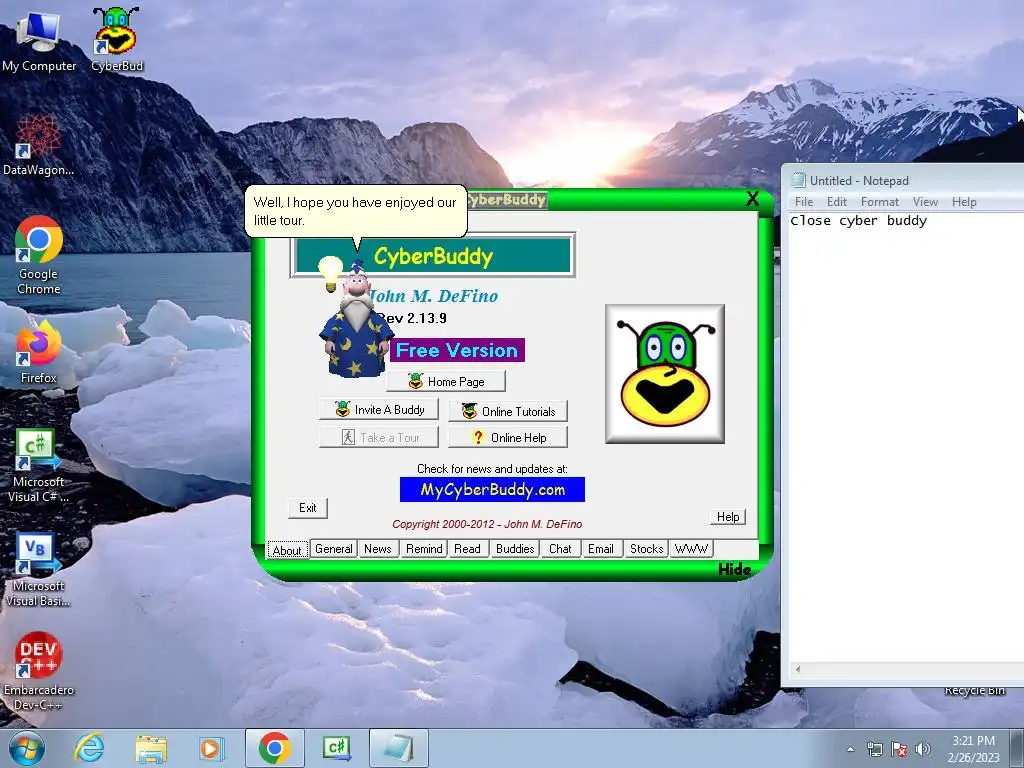
Task: Open Windows Media Player from taskbar
Action: pyautogui.click(x=212, y=748)
